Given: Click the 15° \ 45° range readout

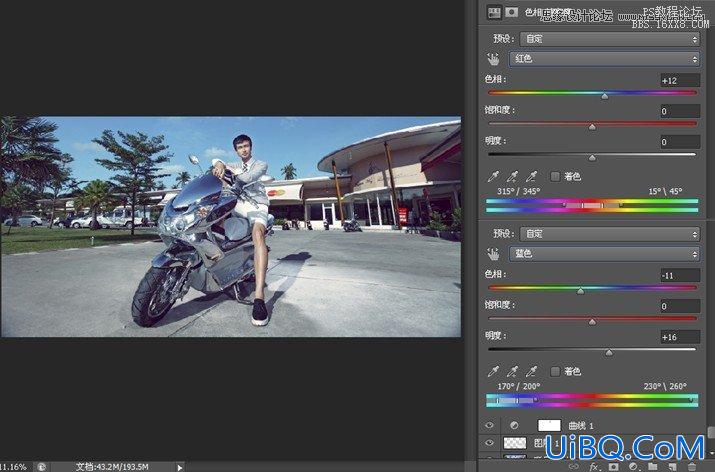Looking at the screenshot, I should (665, 191).
